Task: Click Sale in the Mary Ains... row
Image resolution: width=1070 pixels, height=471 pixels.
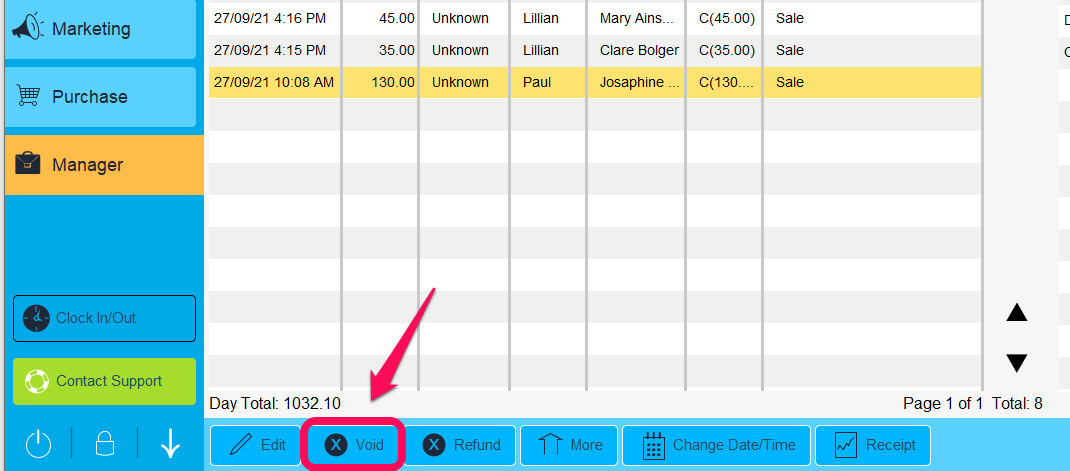Action: (790, 18)
